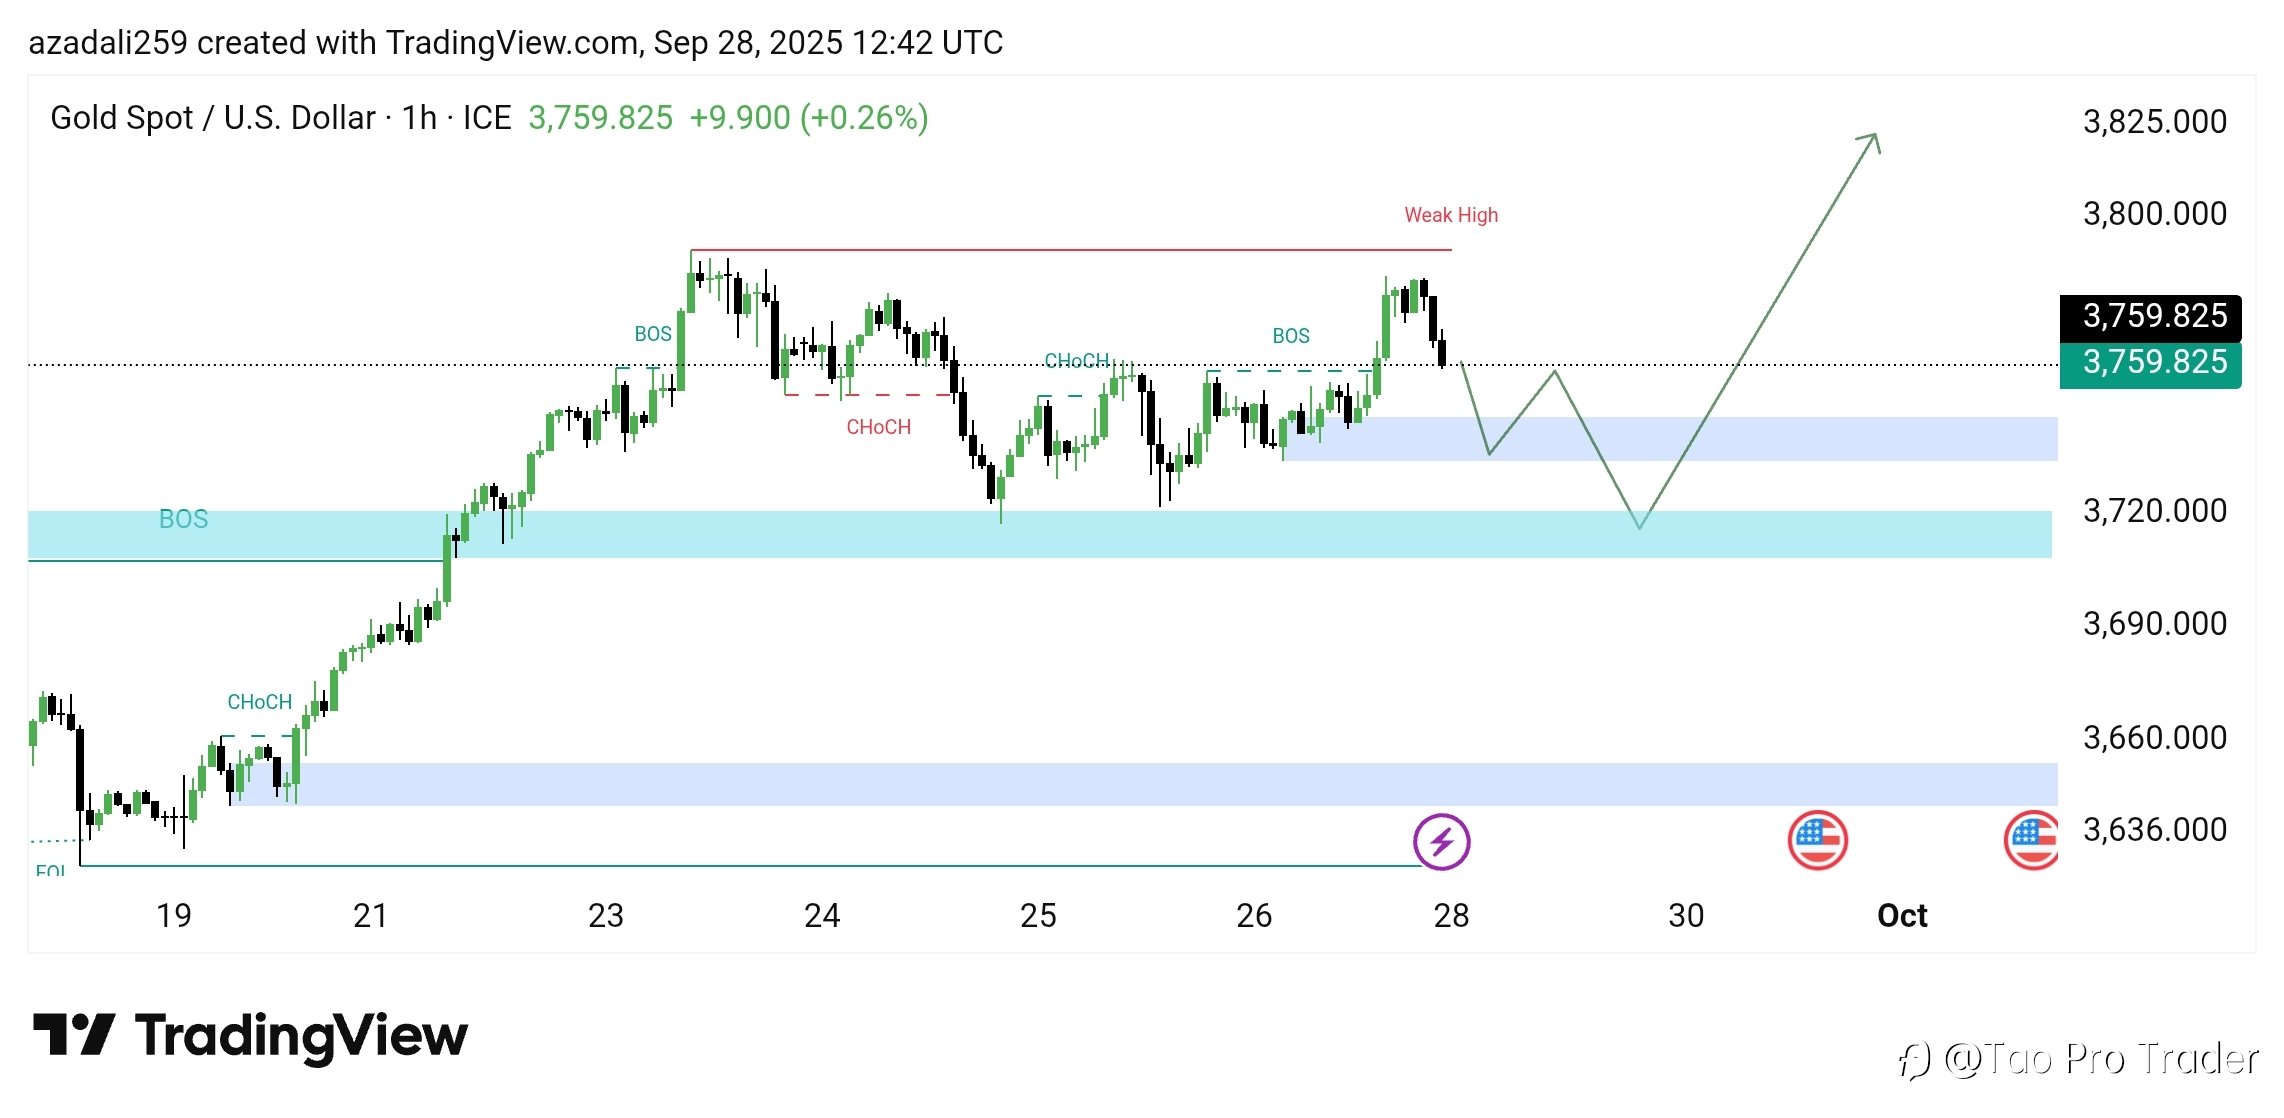Viewport: 2284px width, 1118px height.
Task: Click the green 3,759.825 price tag
Action: coord(2150,362)
